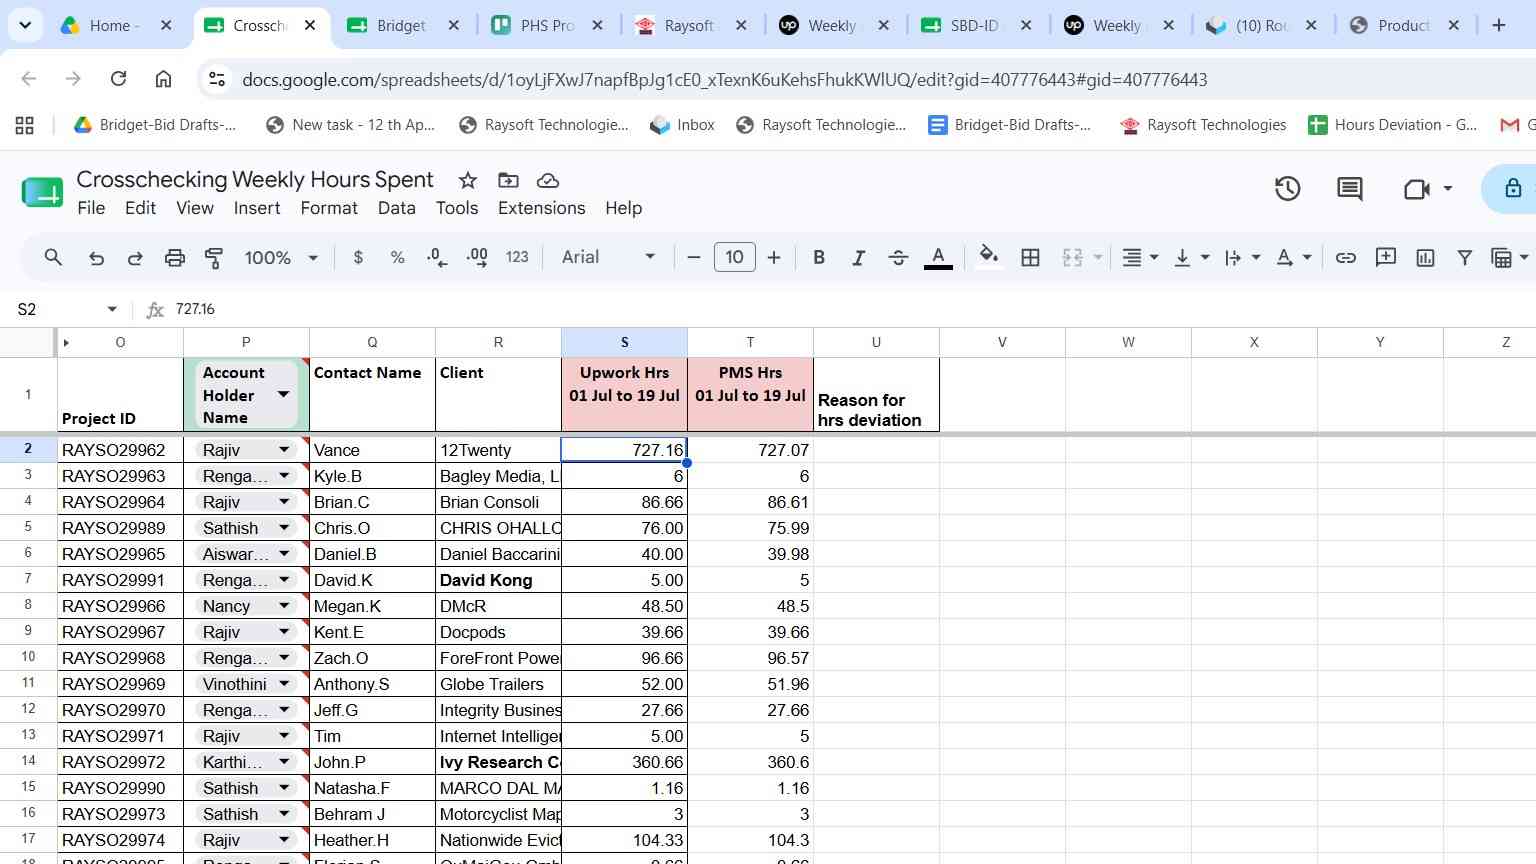Open the Extensions menu
The image size is (1536, 864).
[541, 208]
